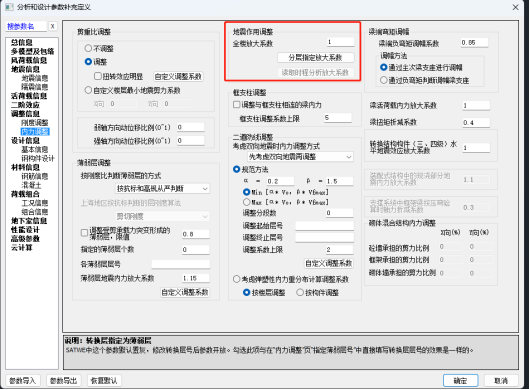Edit 调整系数上限 value 2
The height and width of the screenshot is (390, 530).
click(339, 250)
